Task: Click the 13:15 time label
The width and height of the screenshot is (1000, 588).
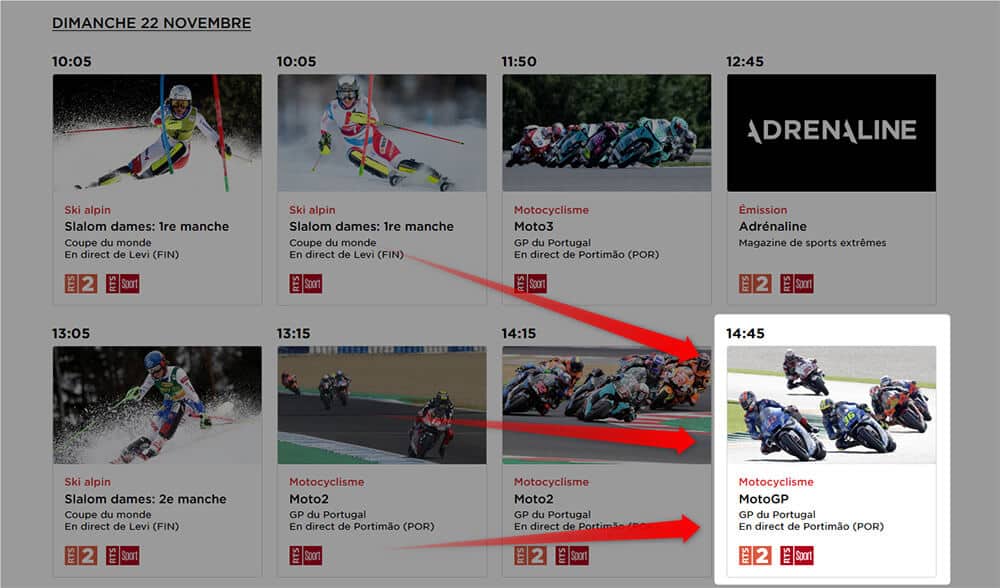Action: point(293,334)
